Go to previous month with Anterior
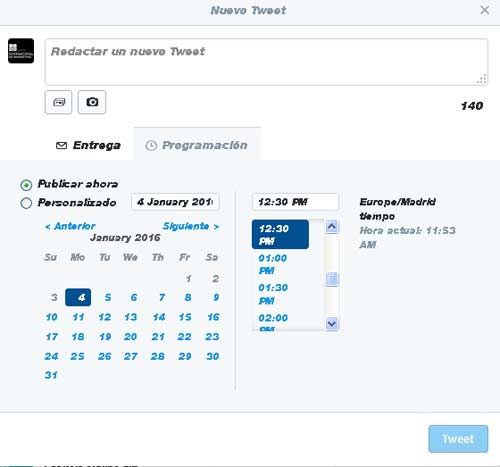500x467 pixels. (70, 226)
